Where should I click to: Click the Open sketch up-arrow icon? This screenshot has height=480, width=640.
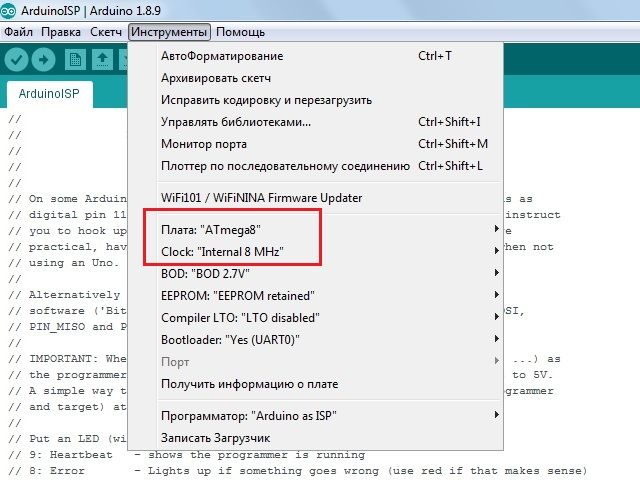(102, 60)
